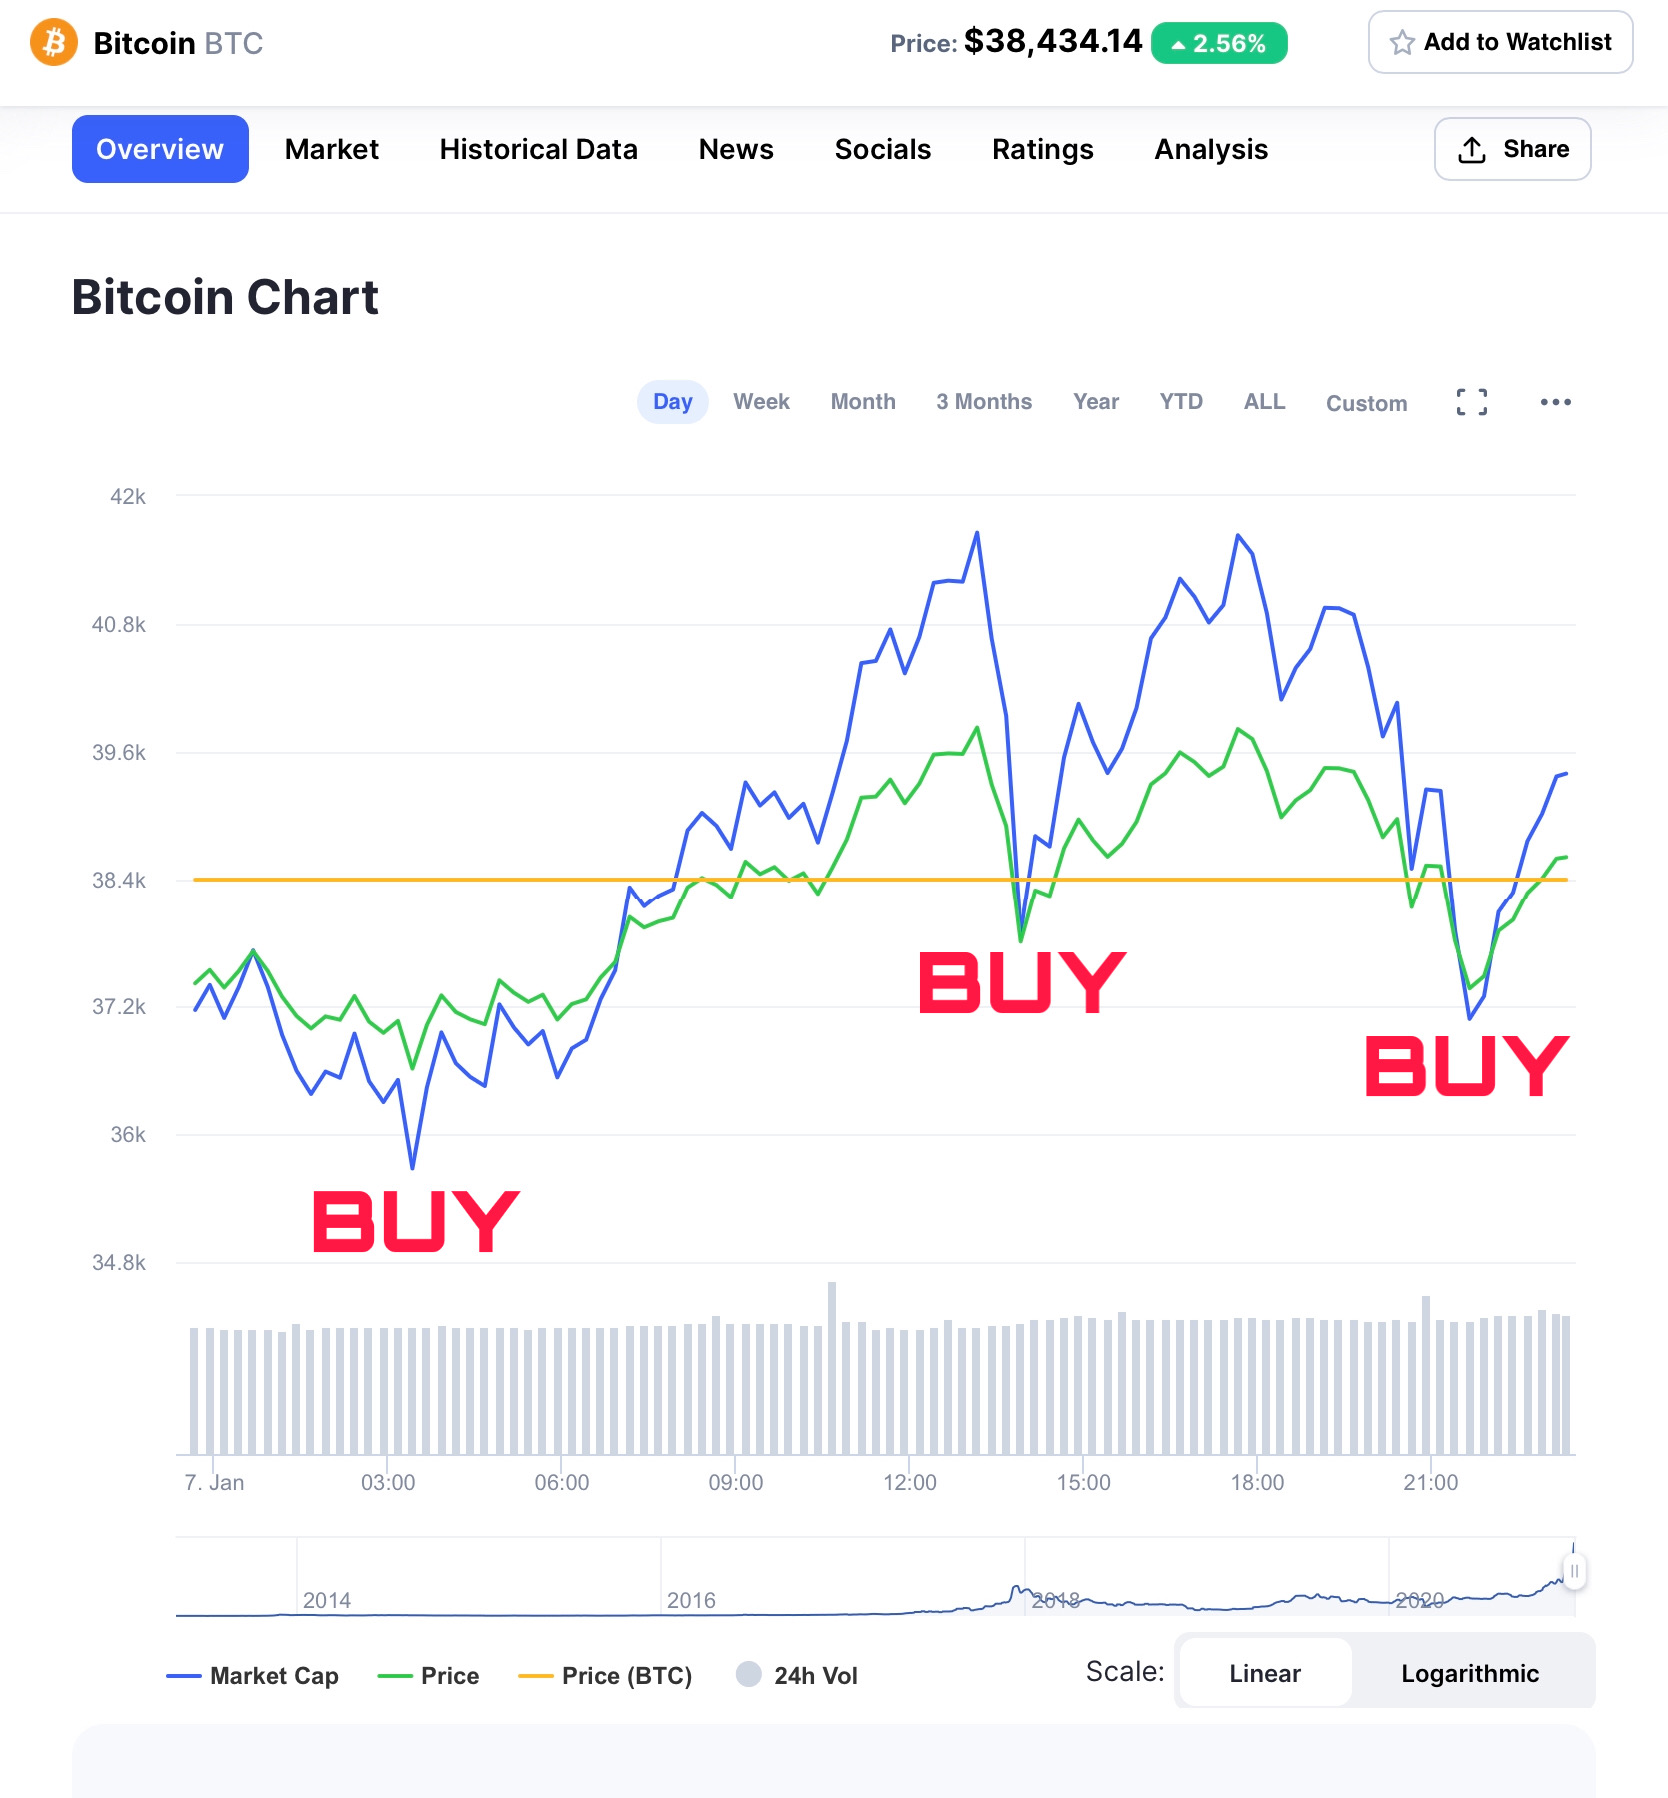Switch chart scale to Logarithmic

pos(1469,1673)
